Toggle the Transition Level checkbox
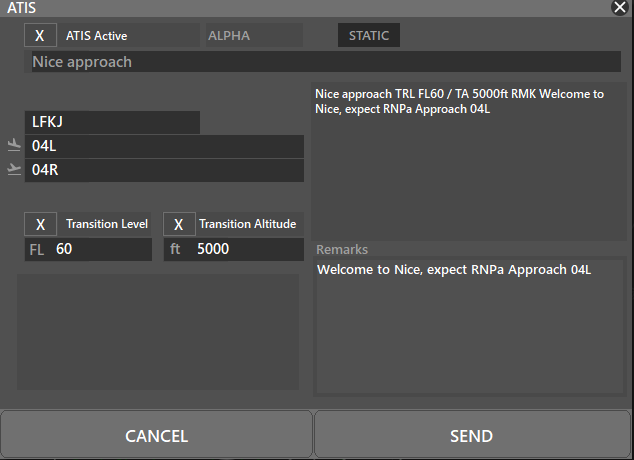 point(40,224)
